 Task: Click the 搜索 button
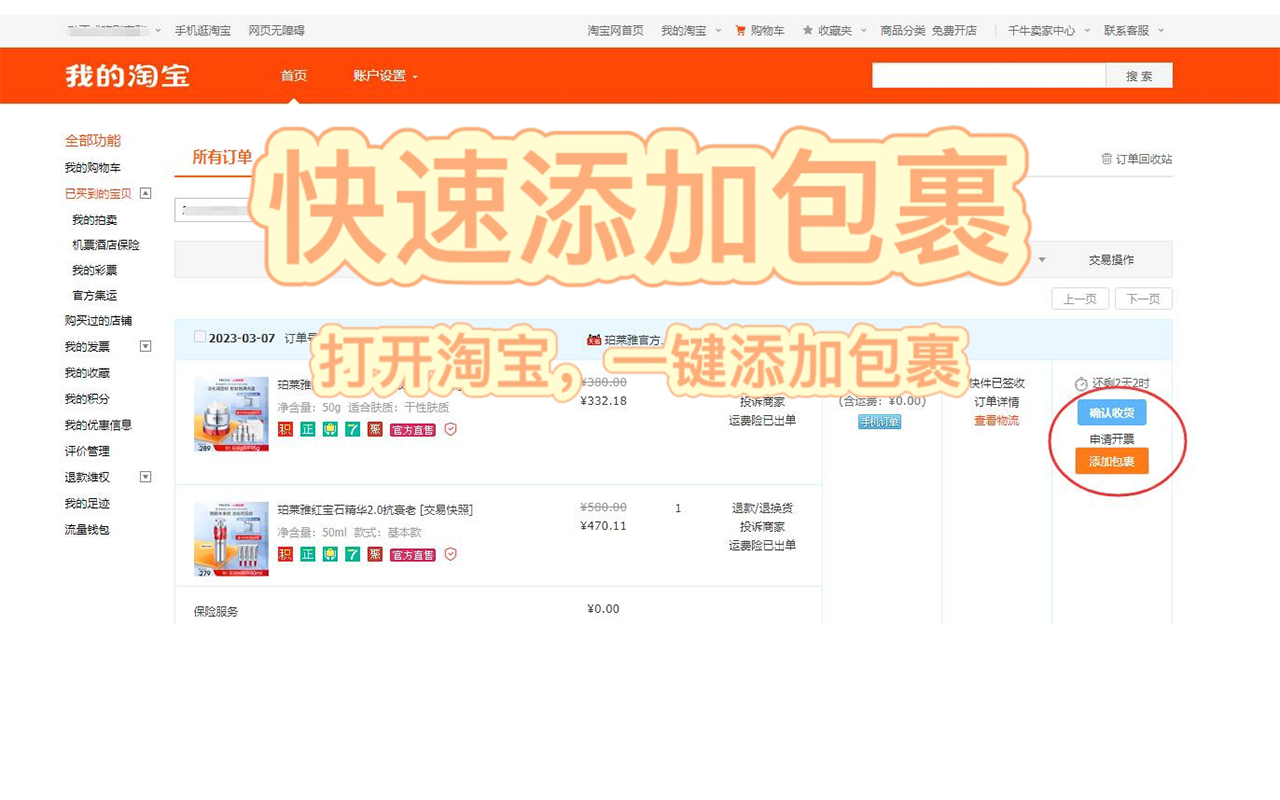coord(1139,76)
